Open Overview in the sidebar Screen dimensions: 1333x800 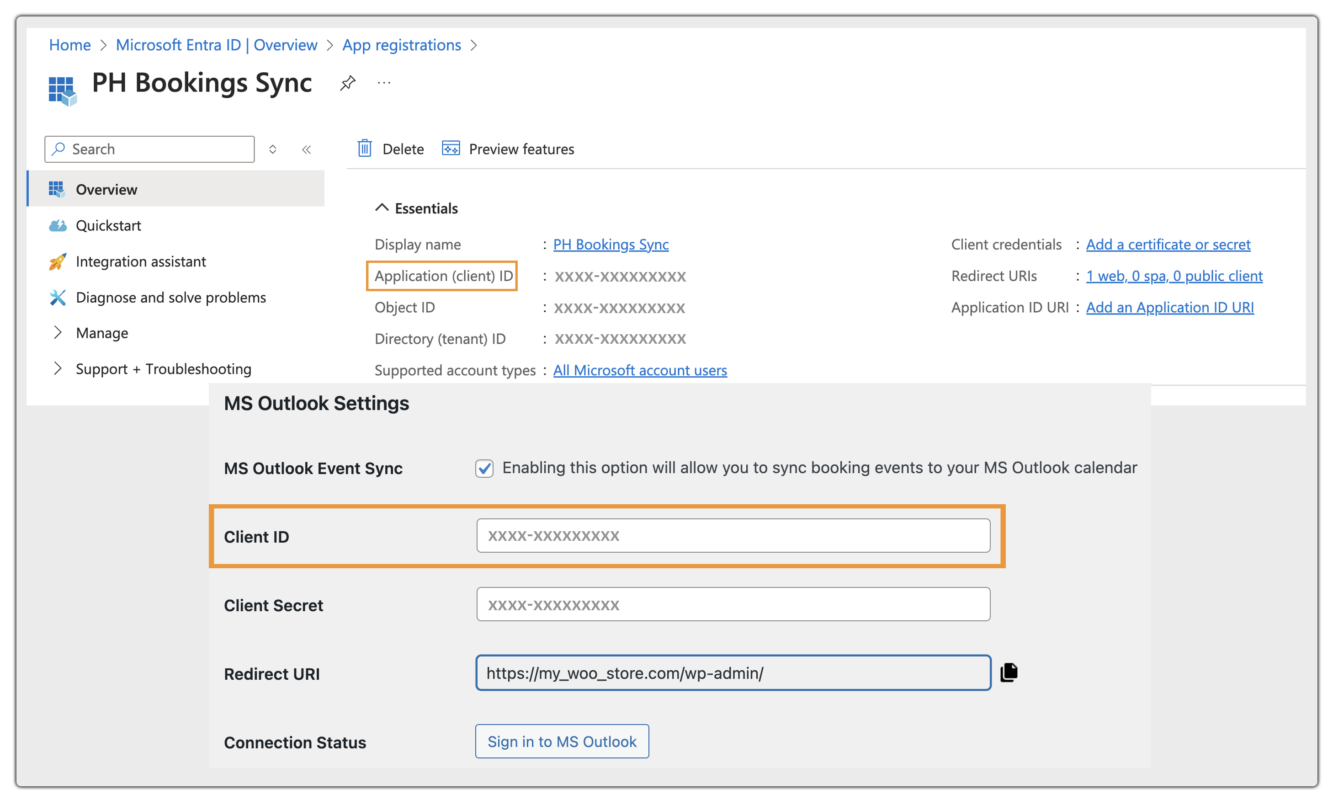click(176, 189)
